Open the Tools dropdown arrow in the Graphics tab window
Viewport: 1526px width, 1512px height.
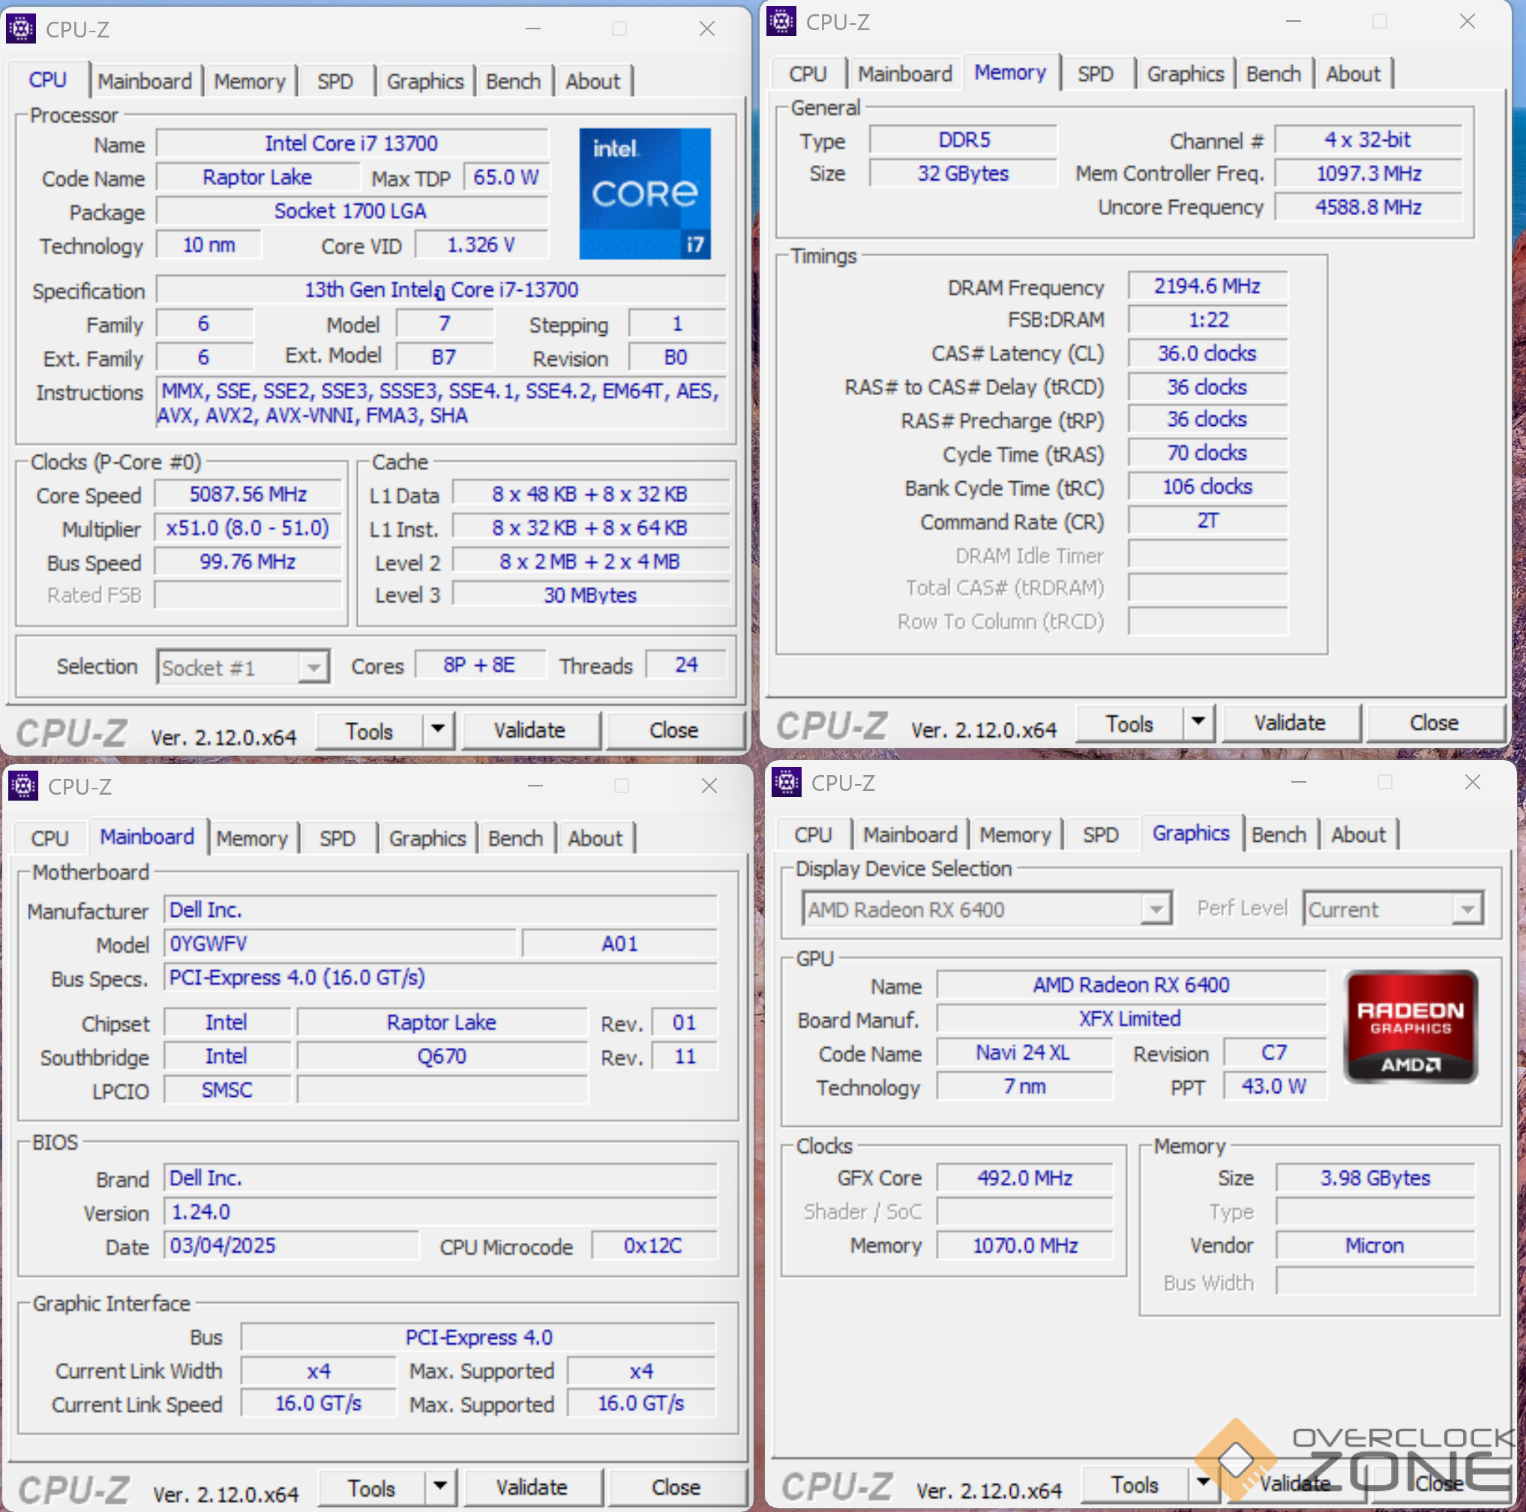1203,1484
